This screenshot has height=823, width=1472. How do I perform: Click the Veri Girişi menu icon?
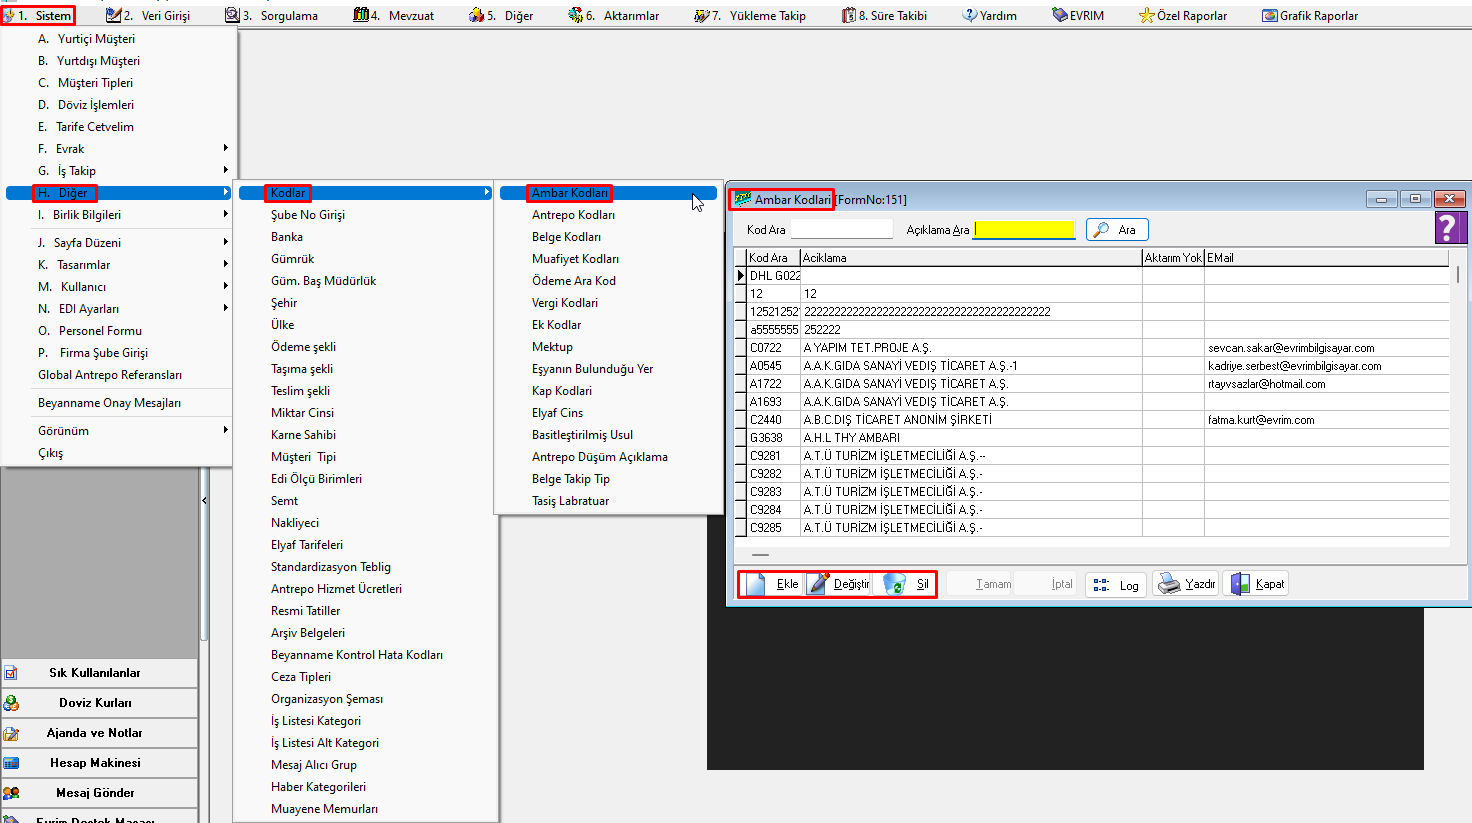coord(113,15)
